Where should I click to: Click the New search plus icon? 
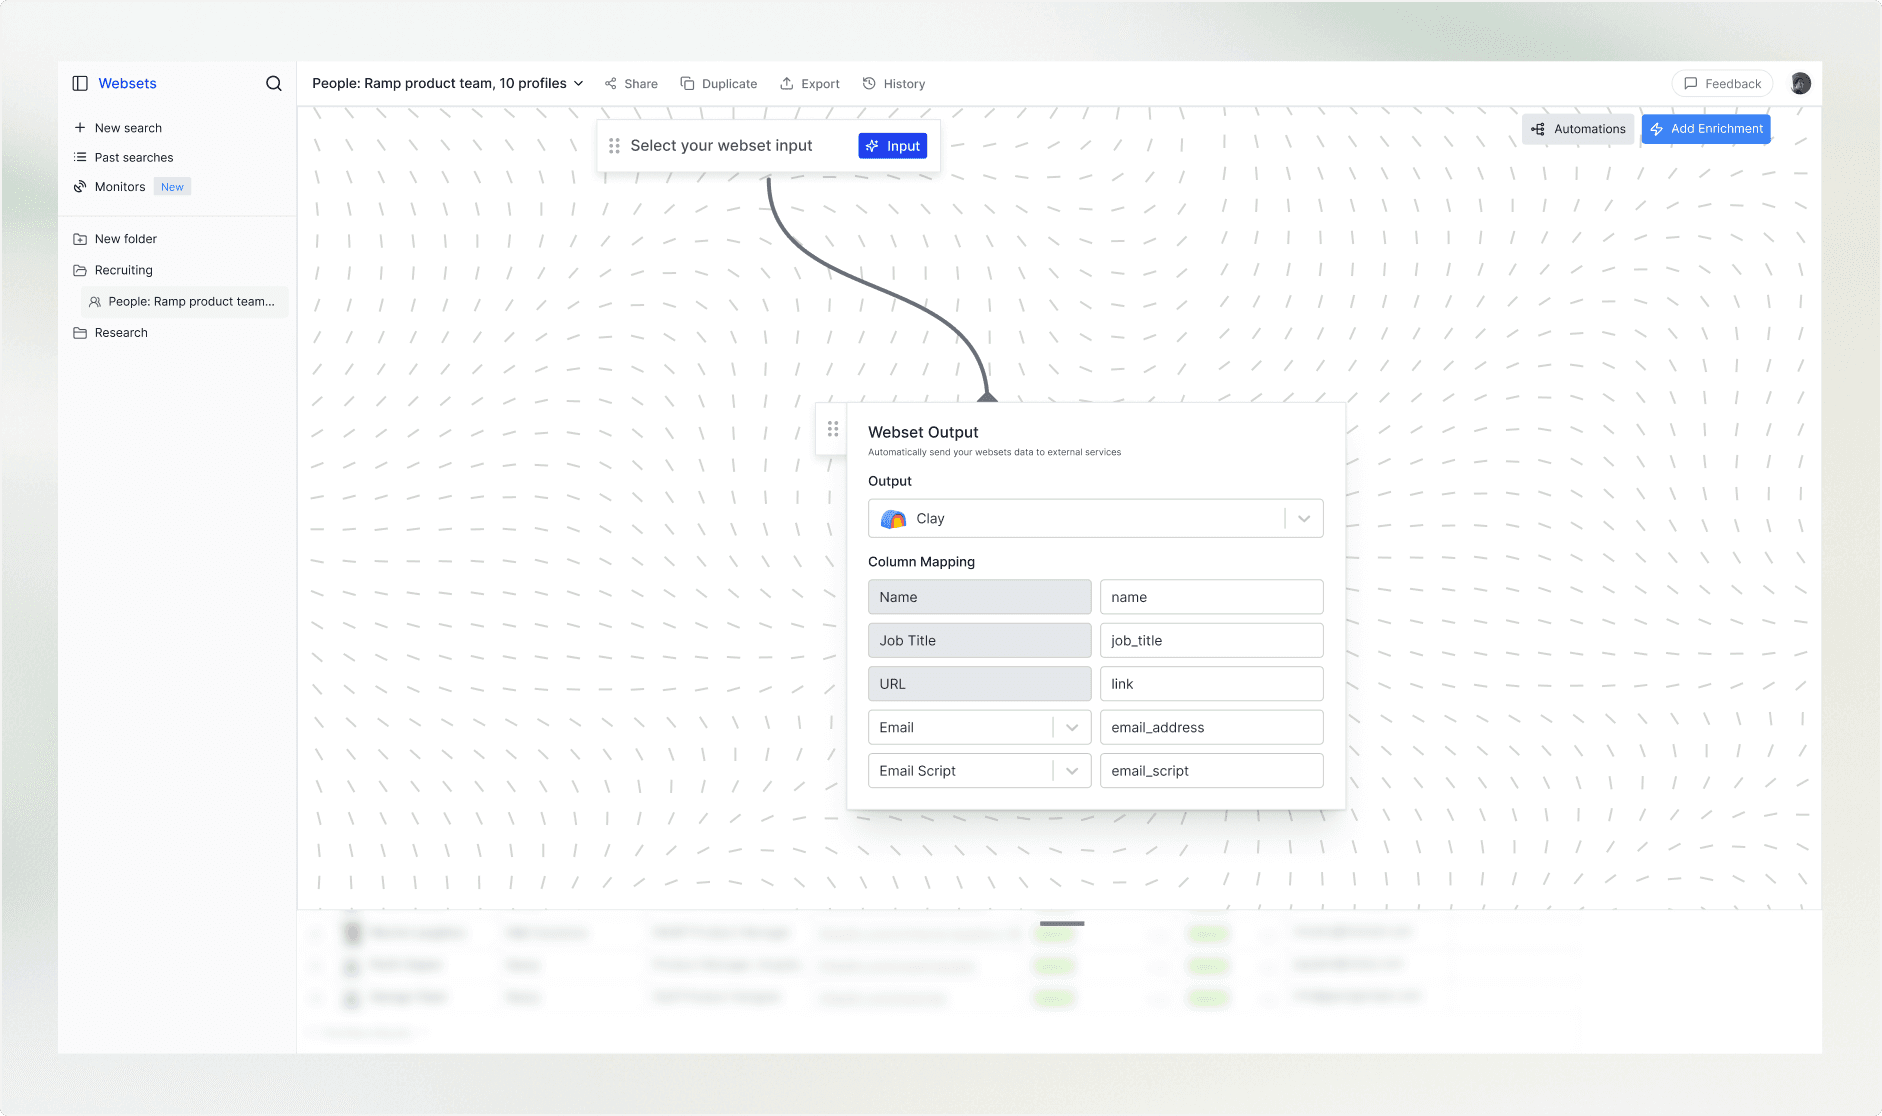tap(80, 128)
